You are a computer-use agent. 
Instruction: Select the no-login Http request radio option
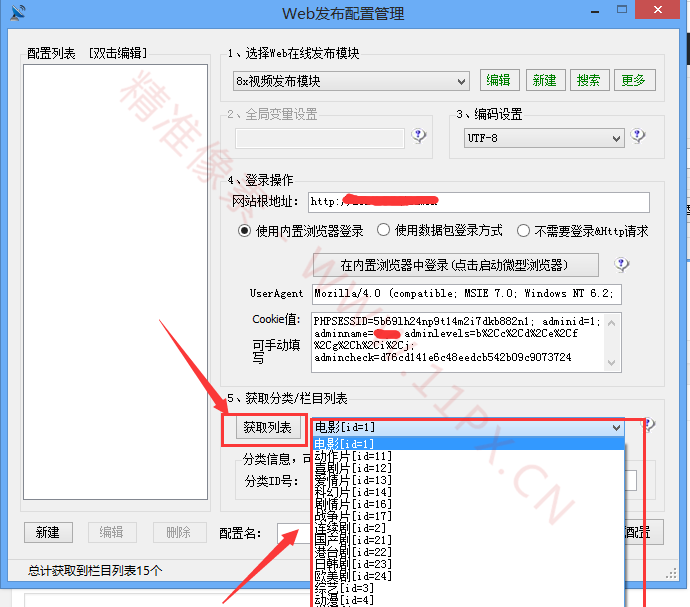pos(523,231)
